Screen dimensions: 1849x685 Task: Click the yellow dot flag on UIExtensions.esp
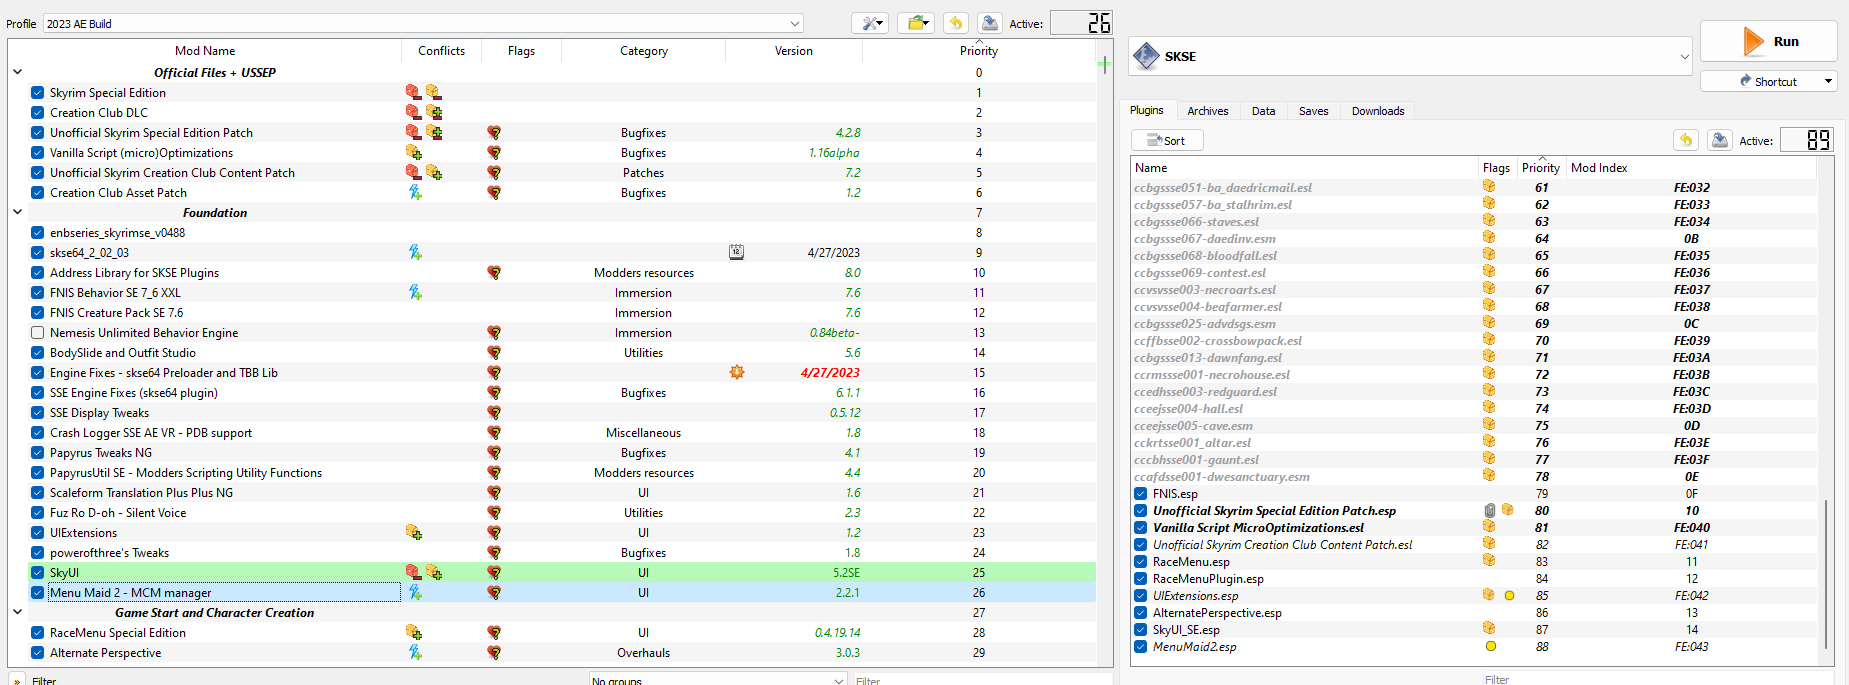1509,595
